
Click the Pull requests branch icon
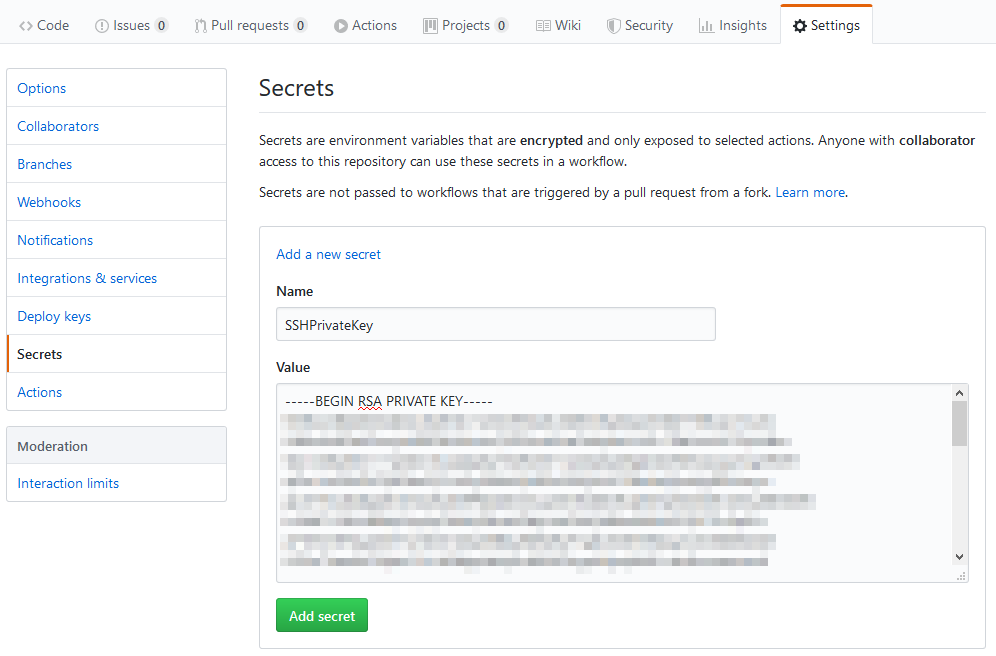200,26
